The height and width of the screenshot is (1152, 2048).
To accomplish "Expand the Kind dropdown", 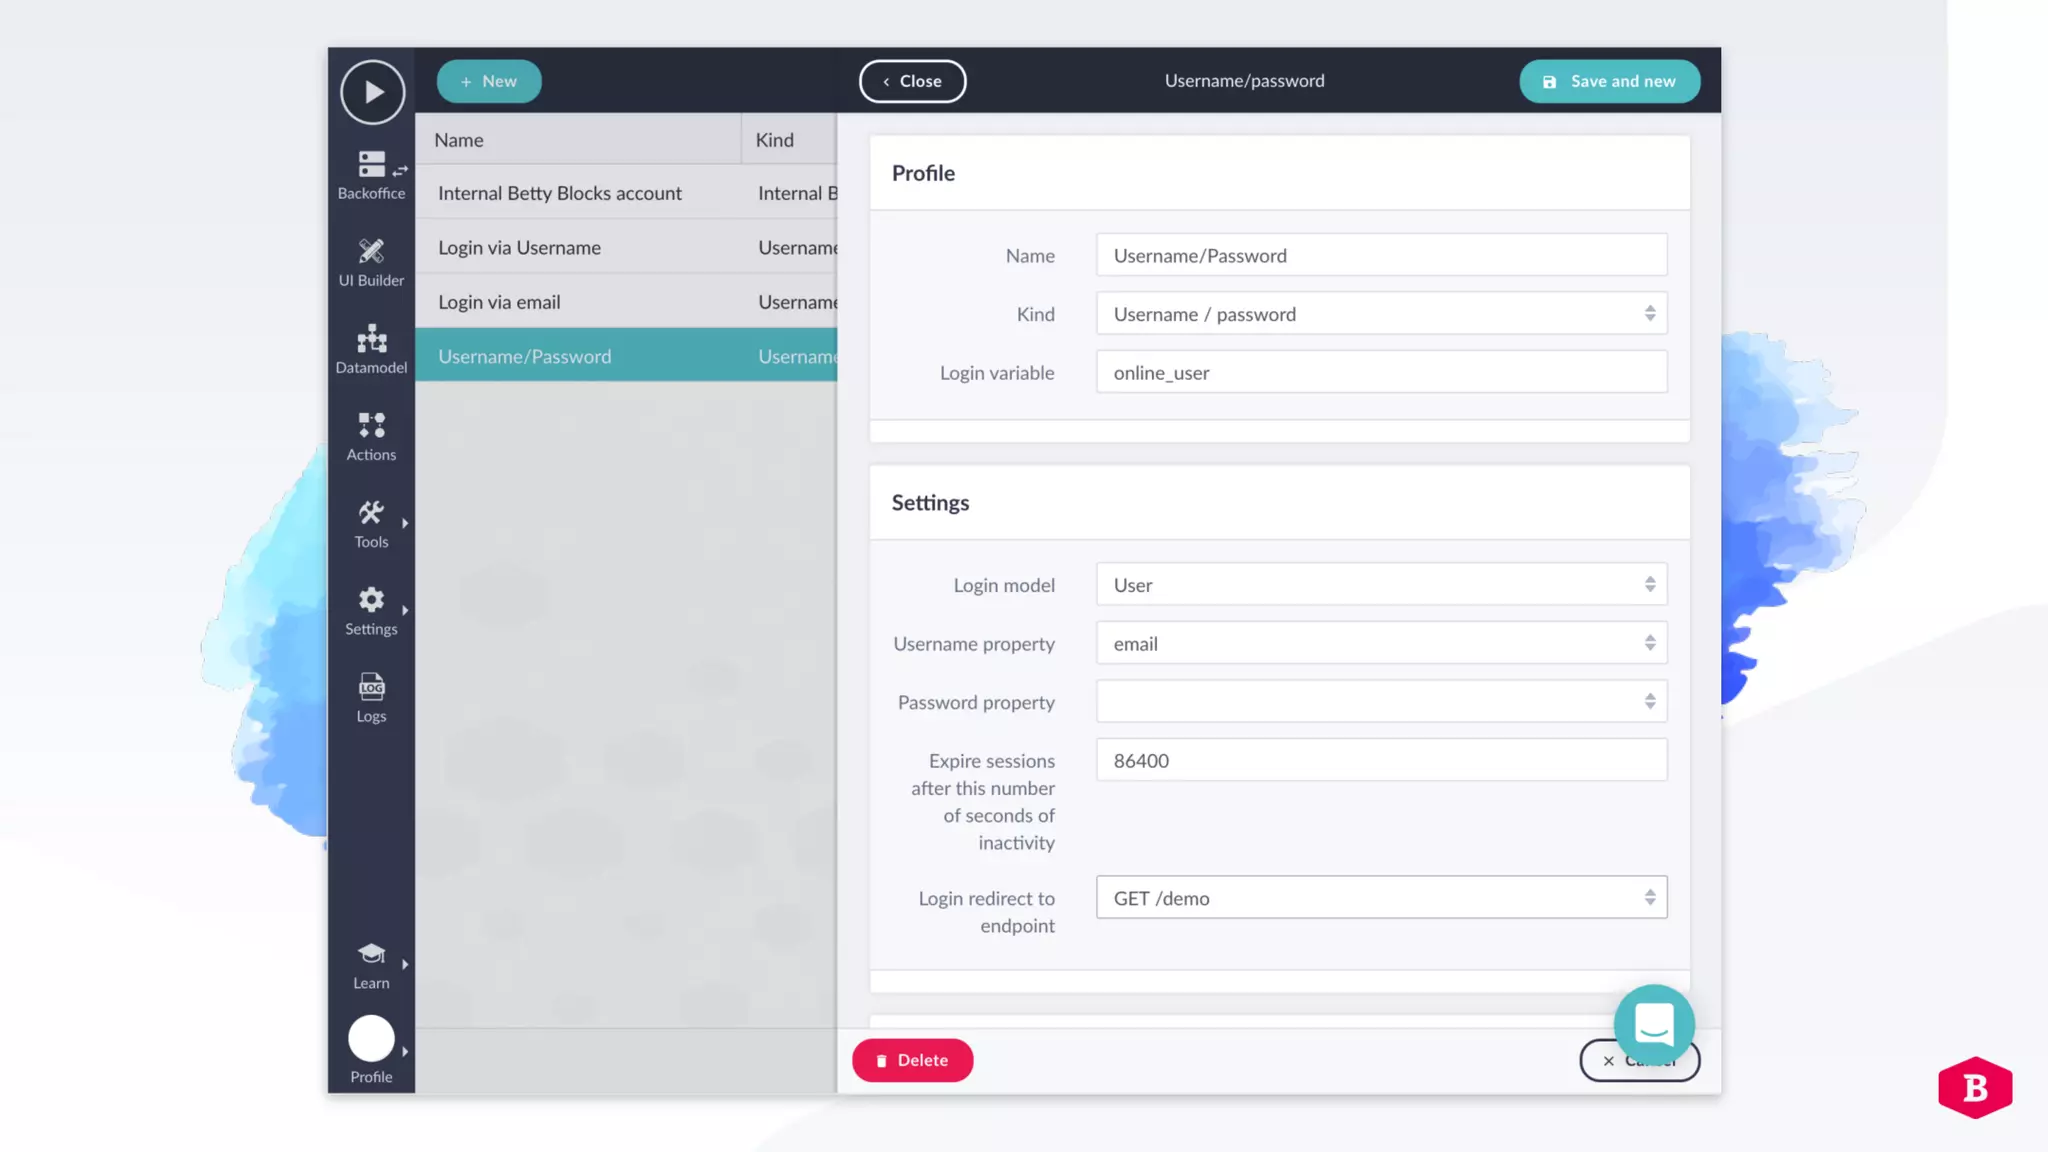I will pyautogui.click(x=1381, y=314).
